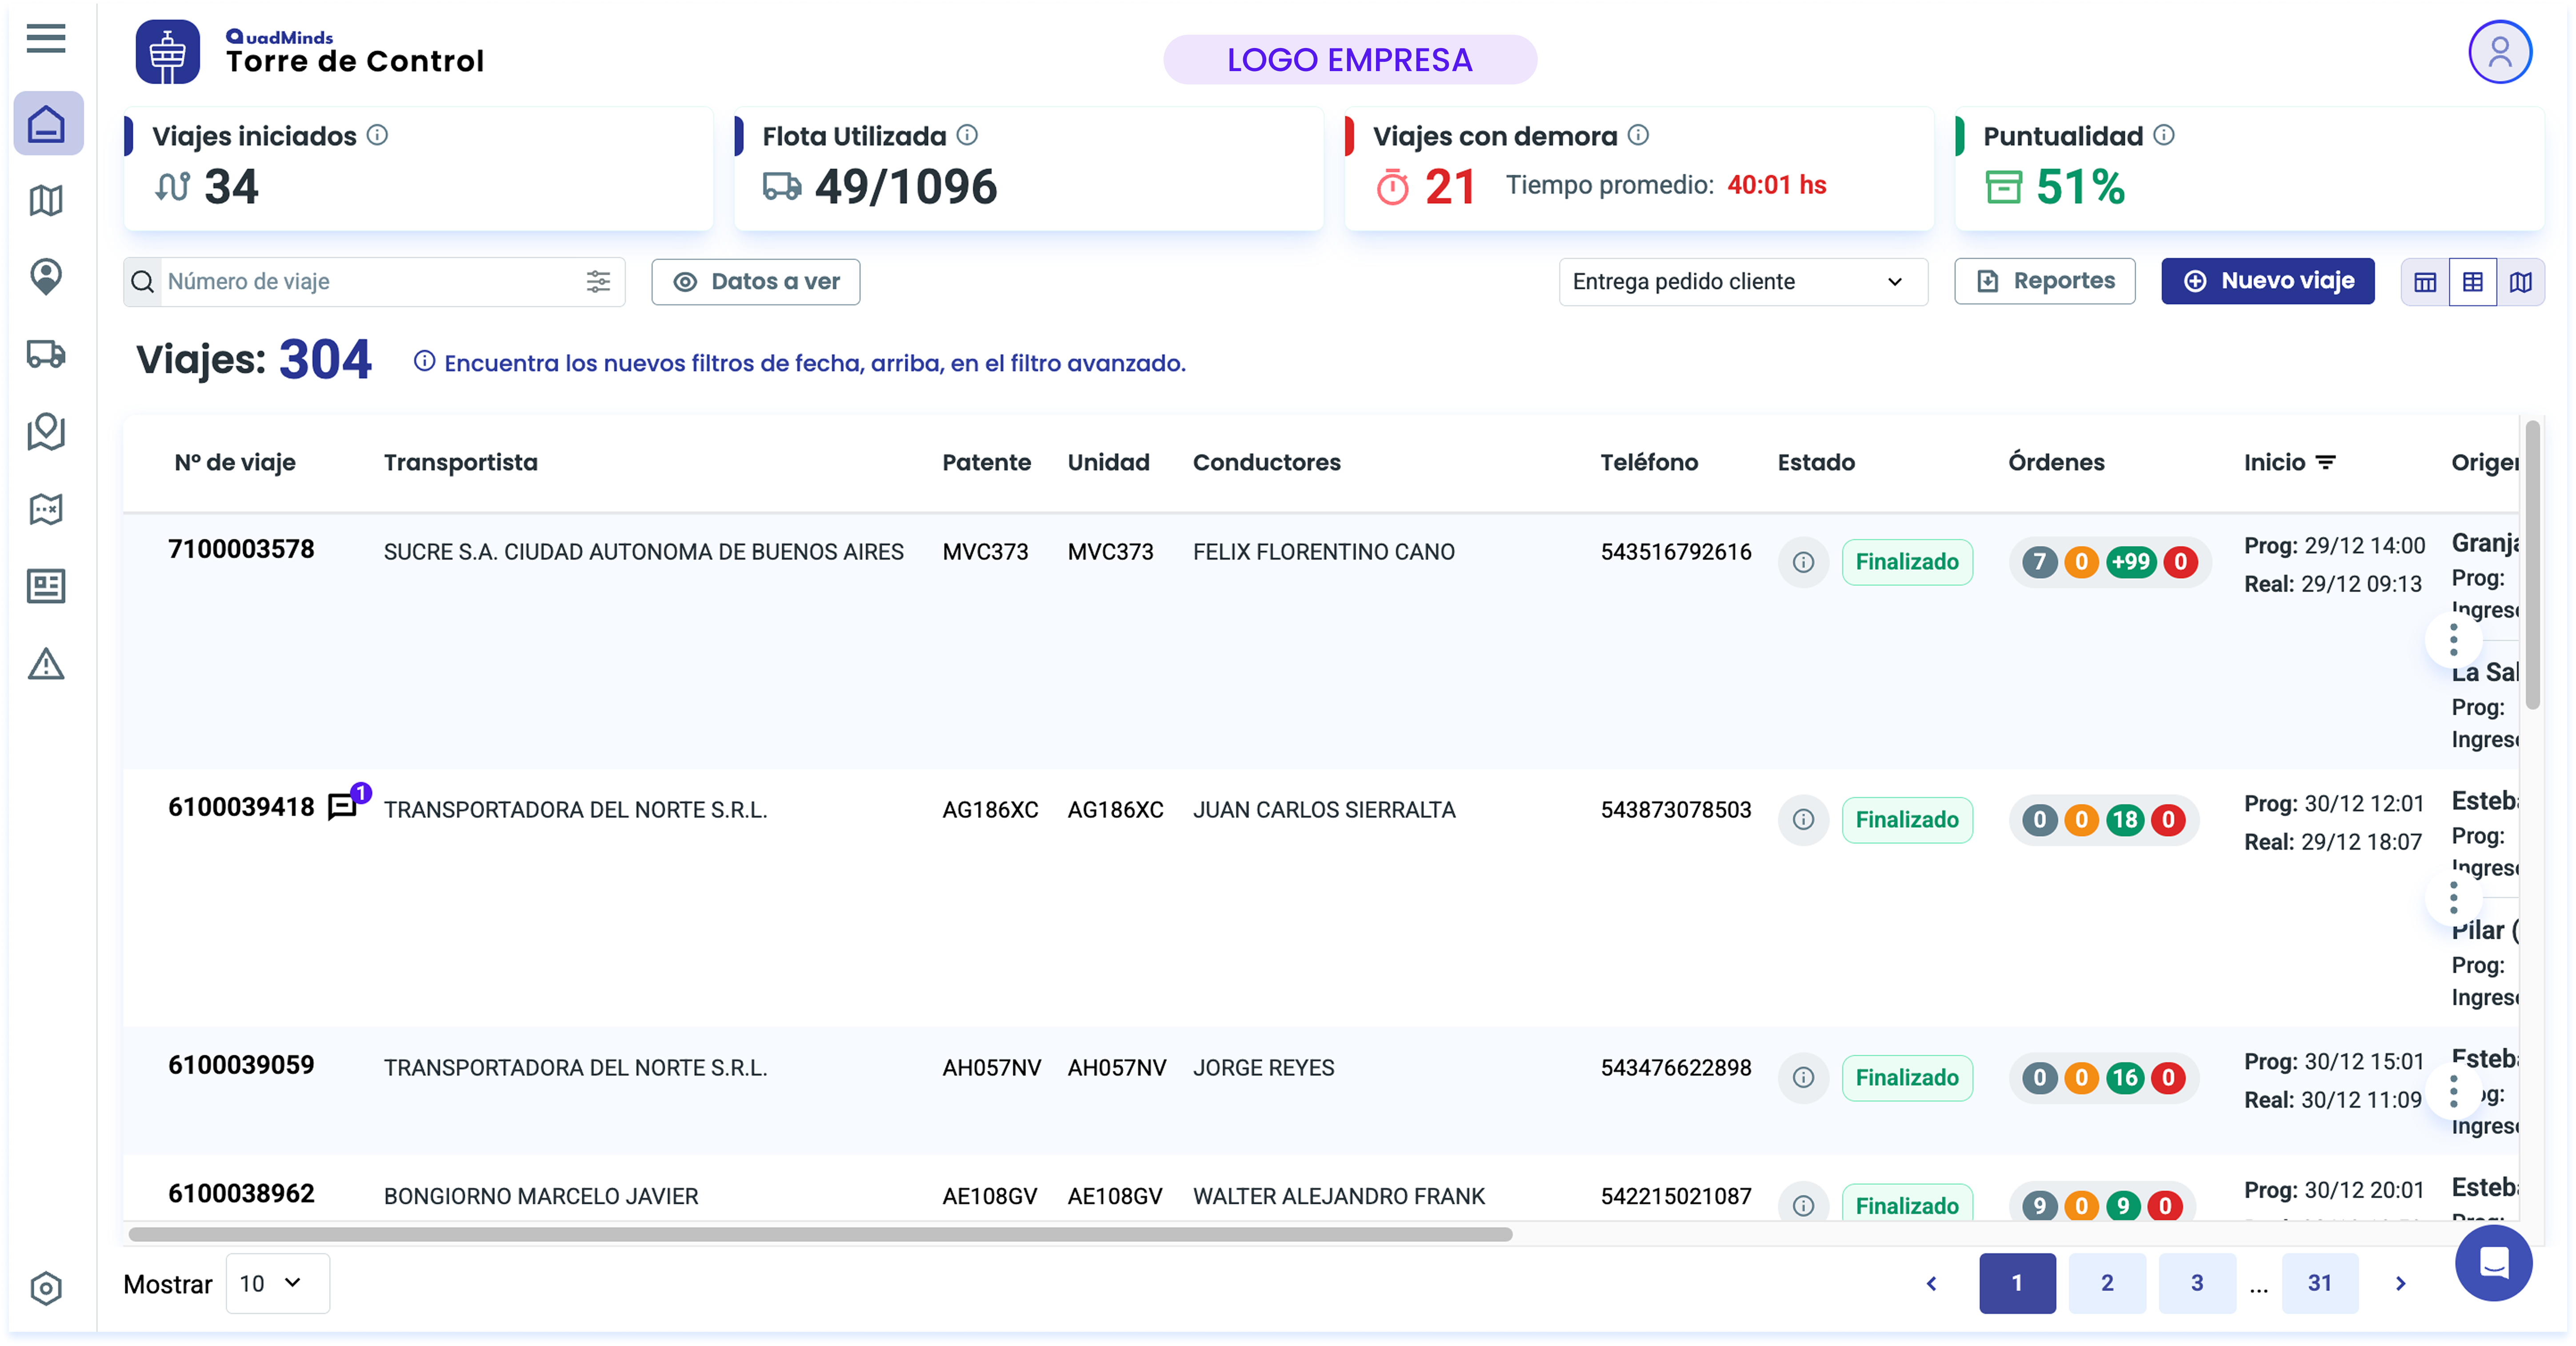The height and width of the screenshot is (1346, 2576).
Task: Open comment bubble on trip 6100039418
Action: (x=343, y=806)
